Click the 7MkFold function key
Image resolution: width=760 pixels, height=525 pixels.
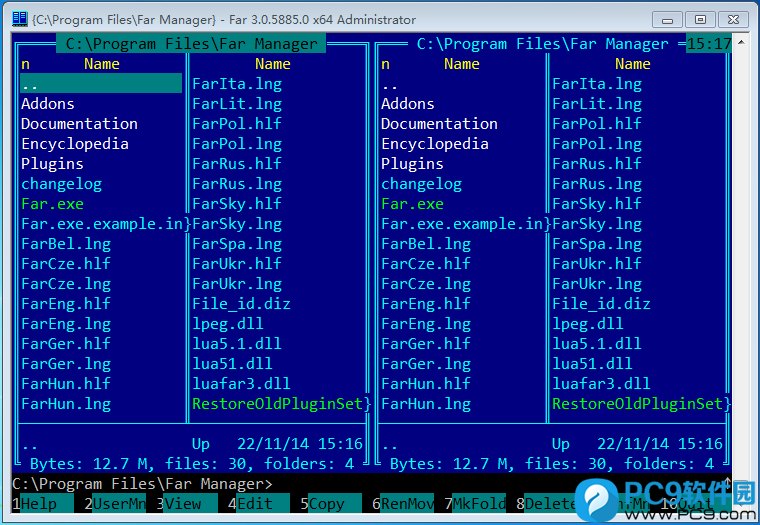pyautogui.click(x=475, y=504)
